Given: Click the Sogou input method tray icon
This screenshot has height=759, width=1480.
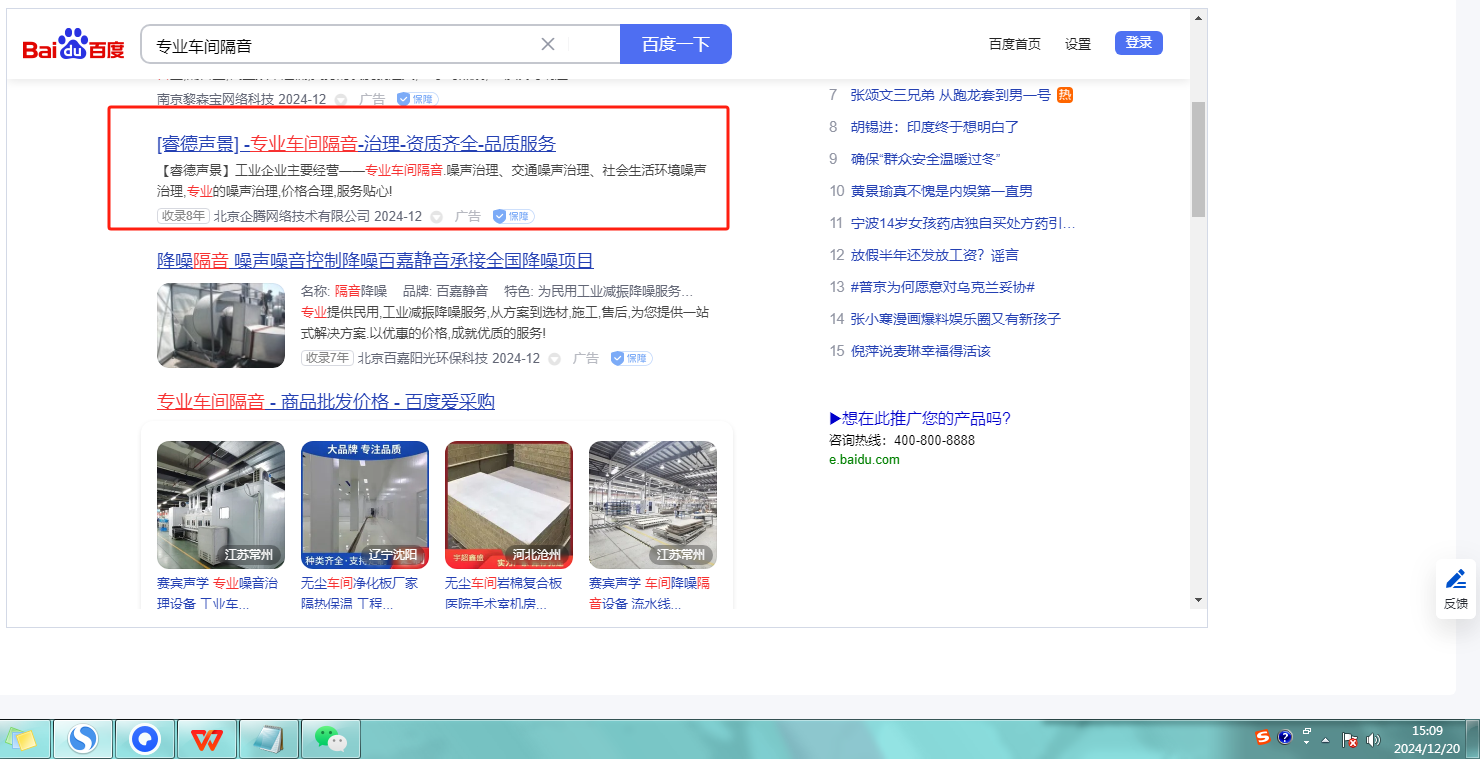Looking at the screenshot, I should [1263, 738].
